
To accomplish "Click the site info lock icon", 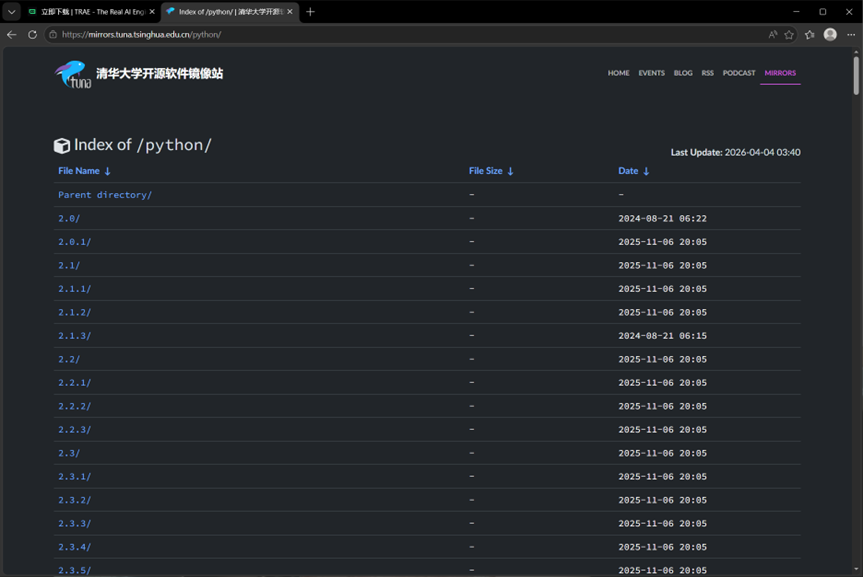I will point(53,35).
